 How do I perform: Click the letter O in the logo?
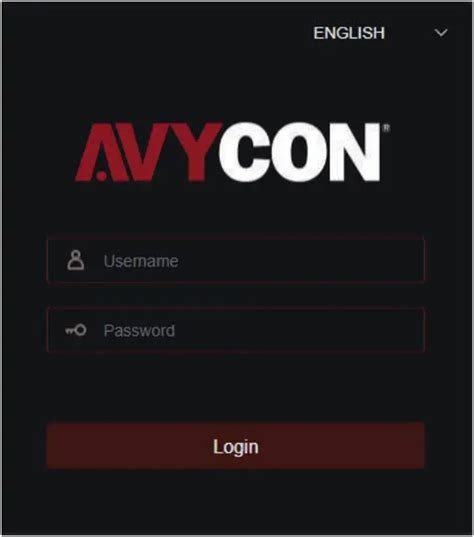[x=299, y=152]
